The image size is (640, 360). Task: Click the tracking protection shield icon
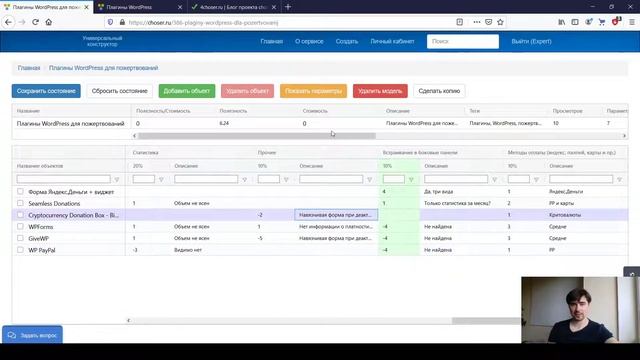click(x=110, y=22)
